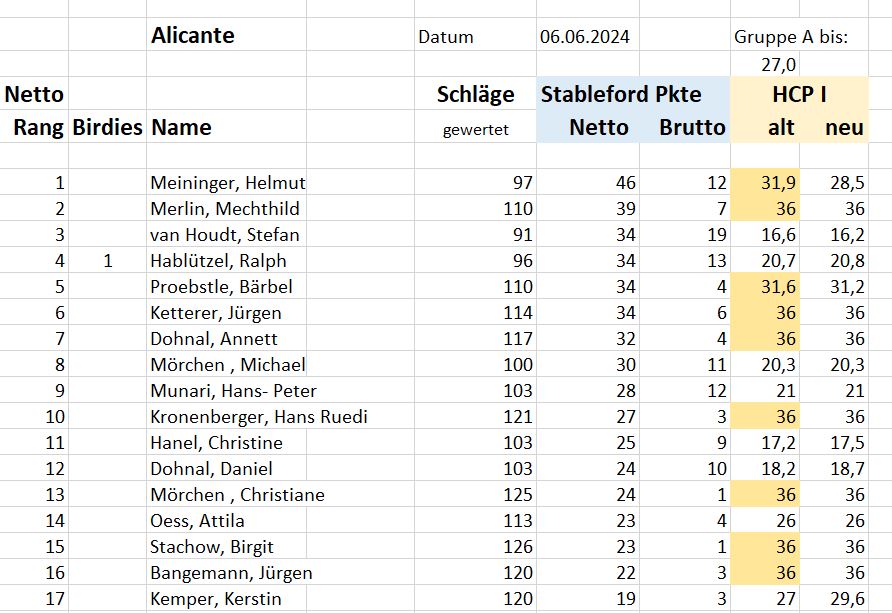Screen dimensions: 892x613
Task: Select Mörchen, Christiane's strokes value 125
Action: click(x=518, y=495)
